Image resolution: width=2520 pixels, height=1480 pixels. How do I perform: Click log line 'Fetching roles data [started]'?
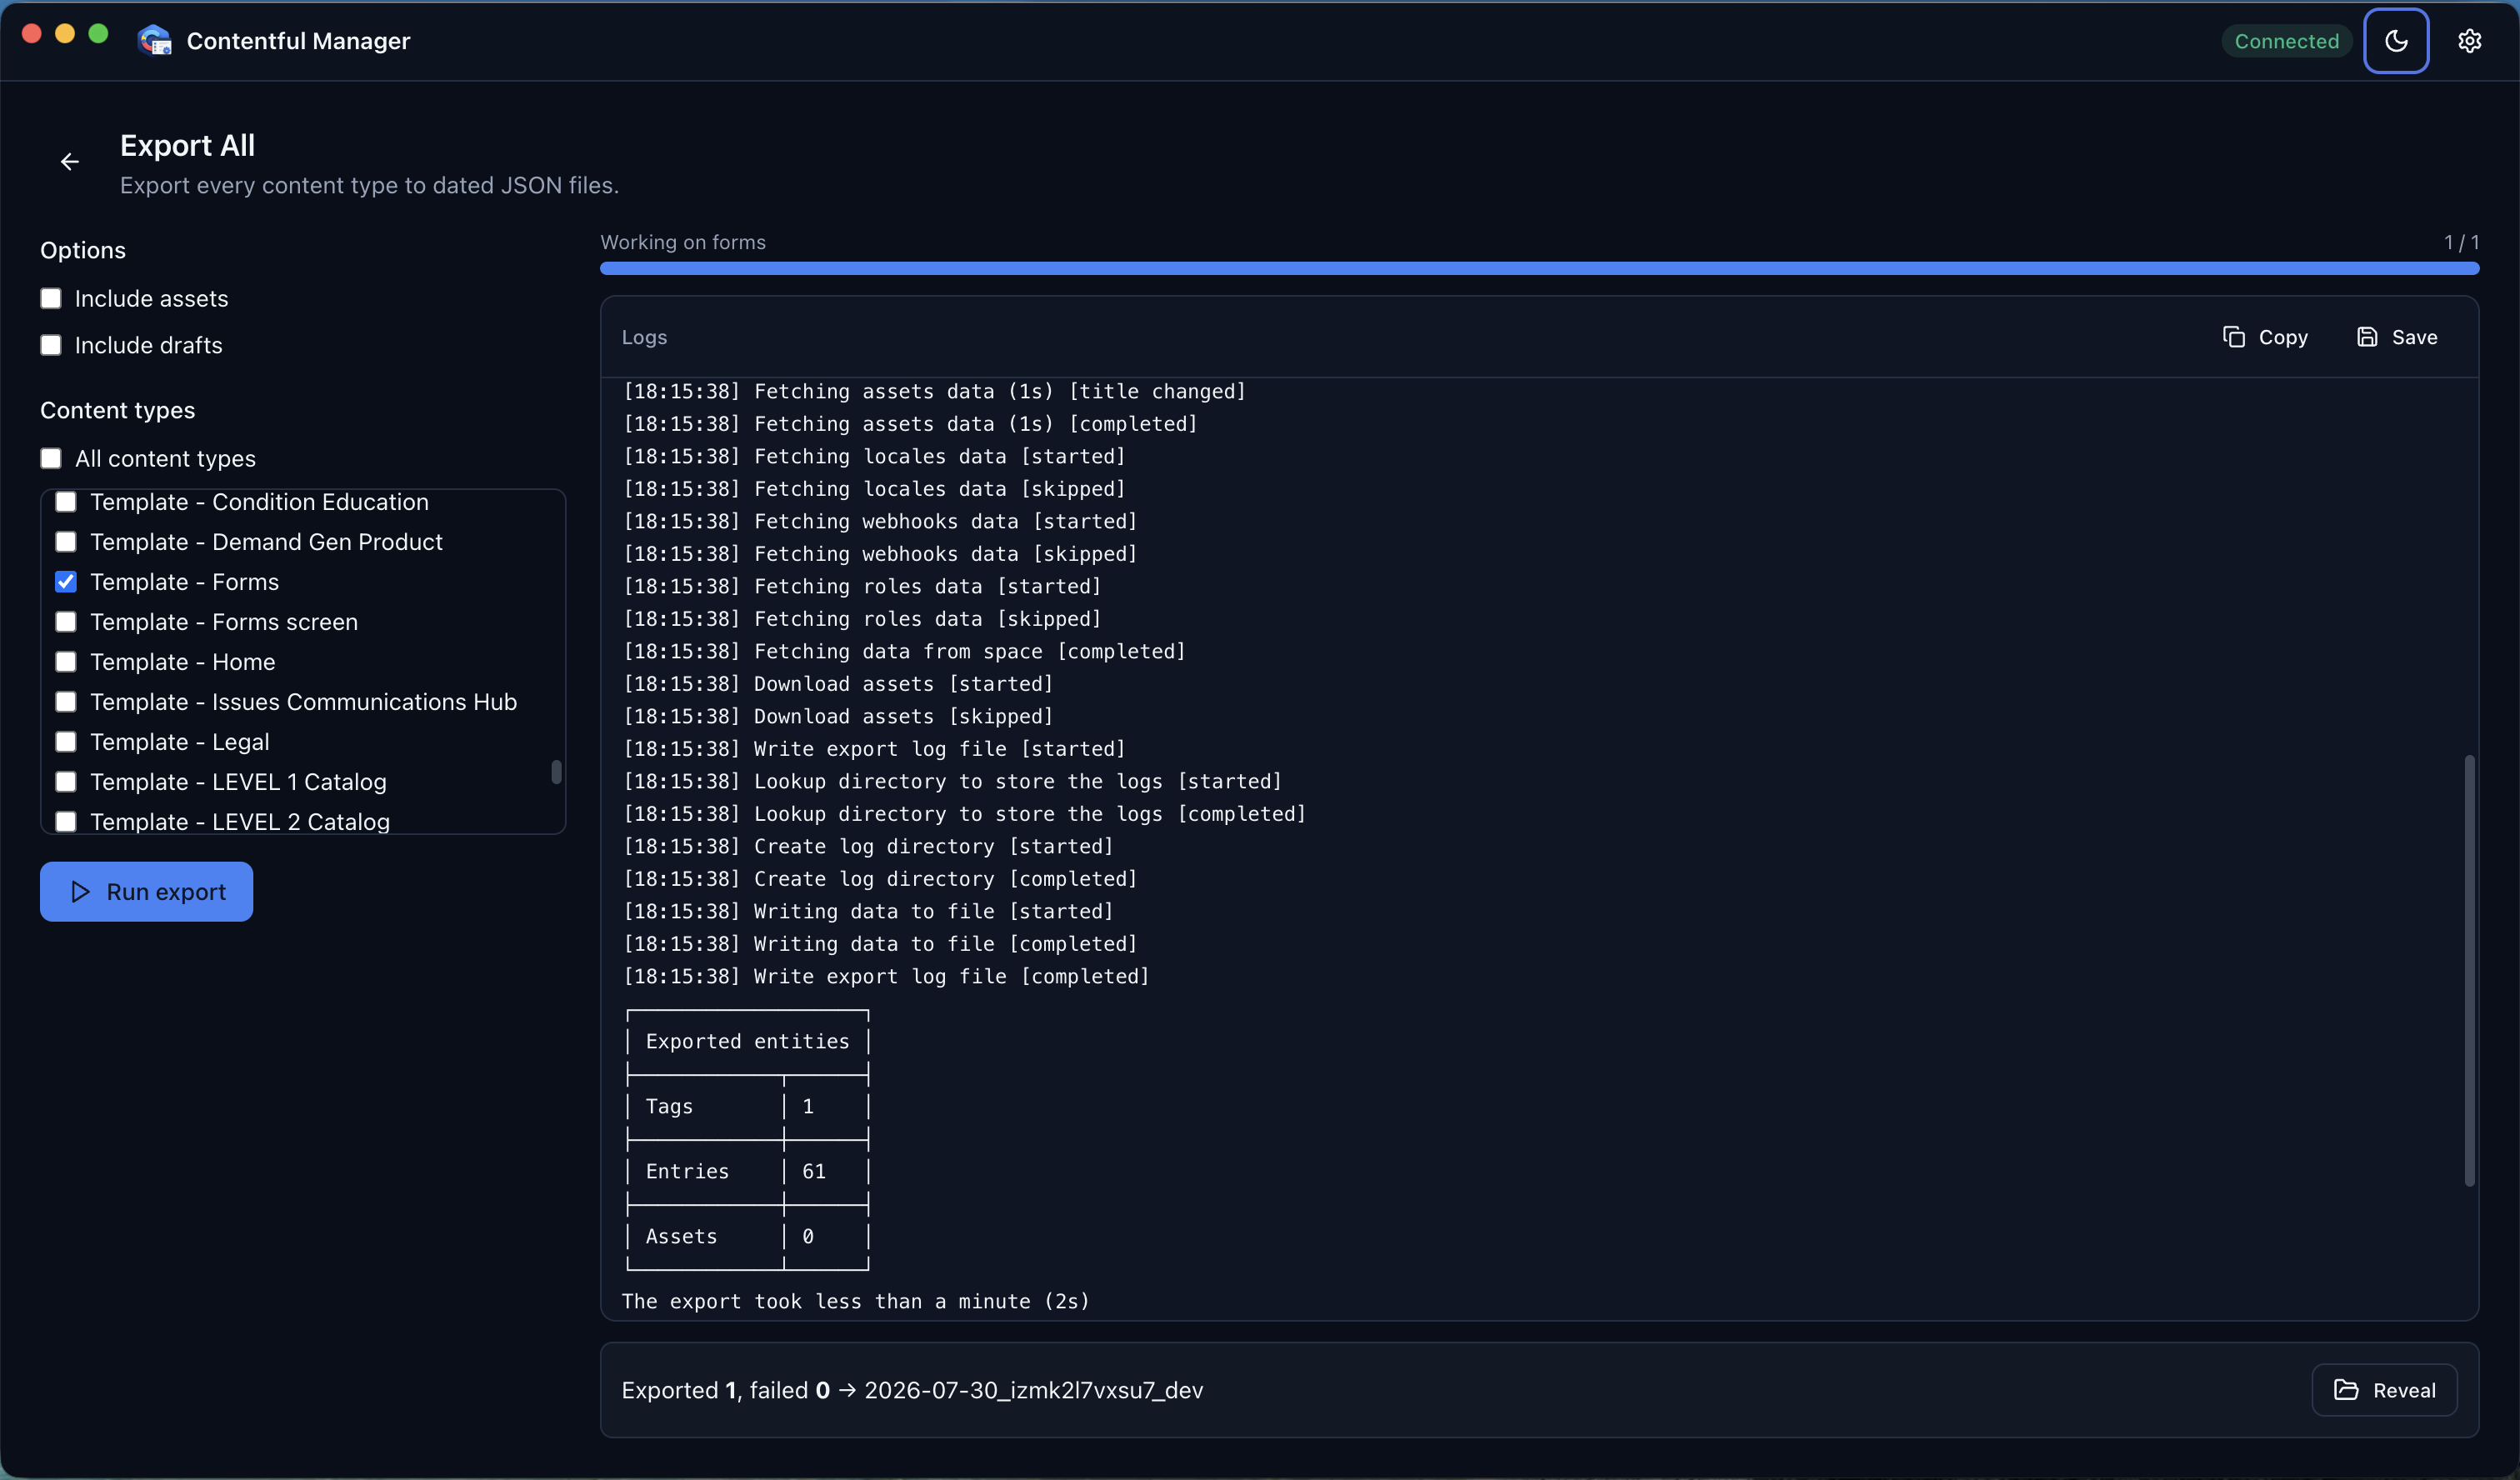click(x=862, y=587)
